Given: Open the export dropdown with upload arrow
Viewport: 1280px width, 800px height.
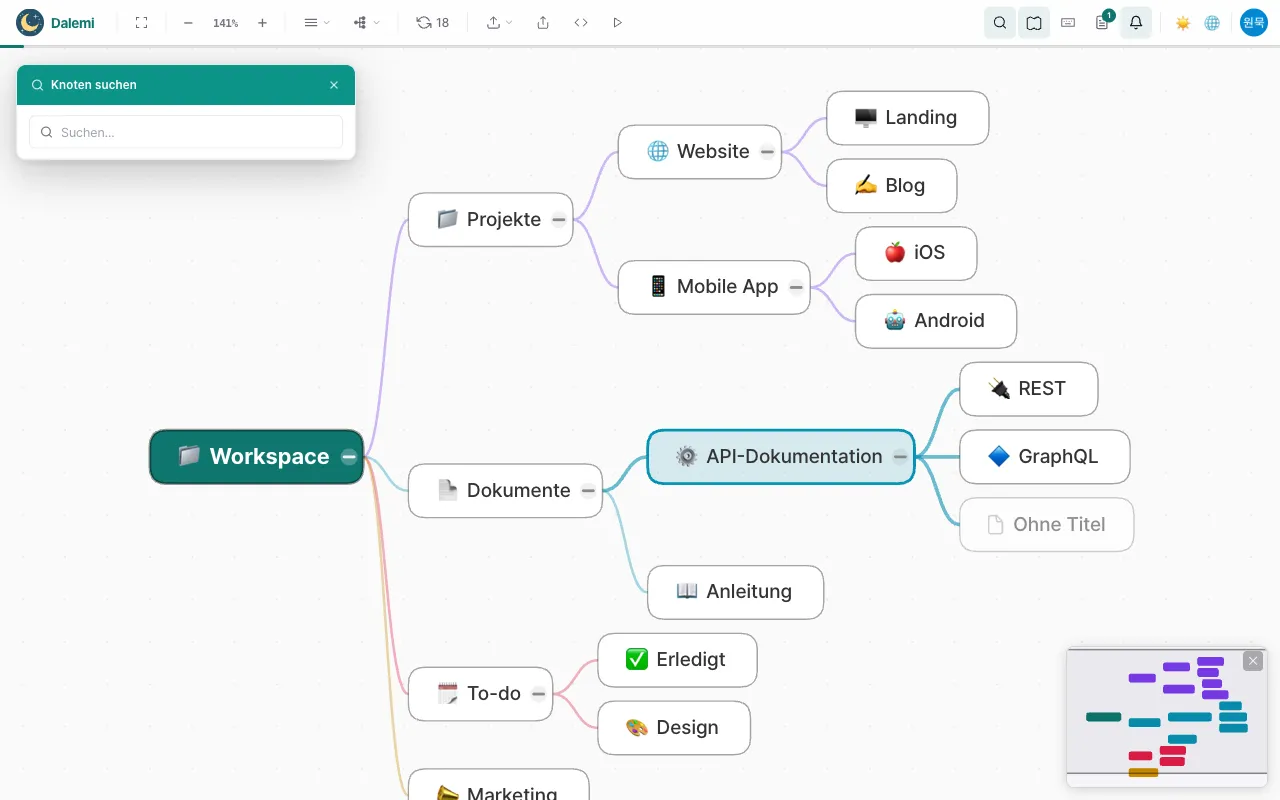Looking at the screenshot, I should pos(499,22).
